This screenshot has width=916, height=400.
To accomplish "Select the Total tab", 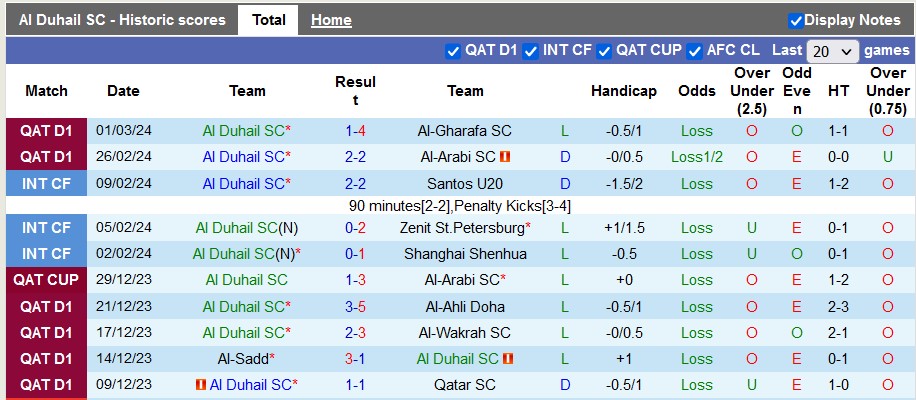I will click(x=268, y=20).
